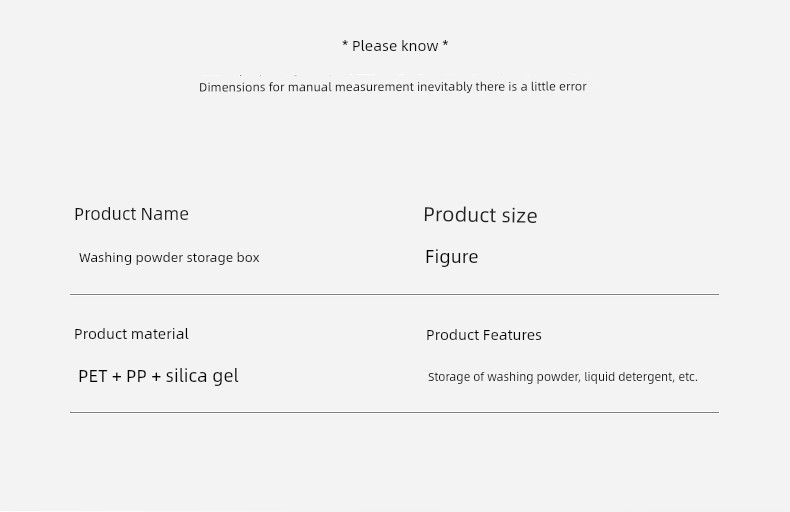Screen dimensions: 790x512
Task: Click the 'Product material' label
Action: pyautogui.click(x=131, y=334)
